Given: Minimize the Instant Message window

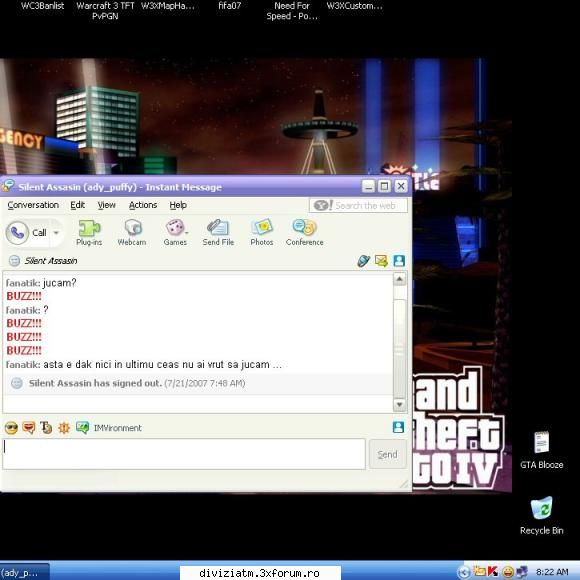Looking at the screenshot, I should [x=368, y=186].
